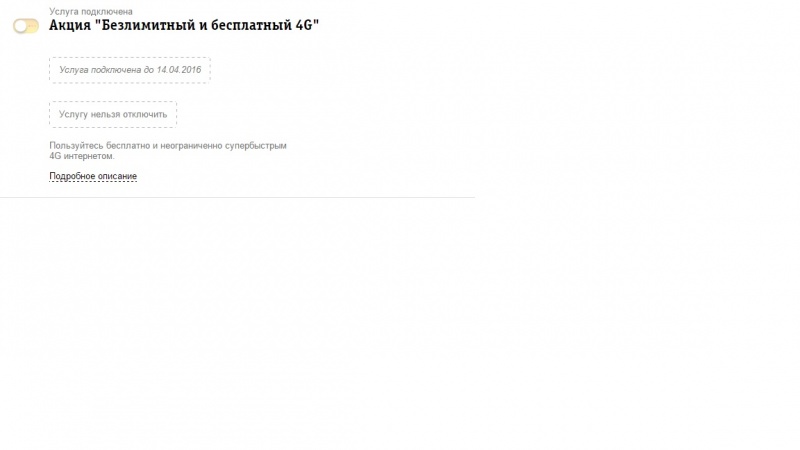Click the date "14.04.2016" in the notice
The height and width of the screenshot is (450, 800).
pos(179,70)
